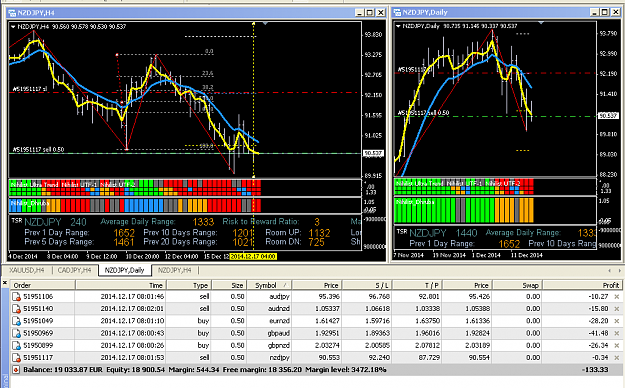Screen dimensions: 625x388
Task: Minimize the NZDJPY,Daily chart window
Action: click(x=594, y=12)
